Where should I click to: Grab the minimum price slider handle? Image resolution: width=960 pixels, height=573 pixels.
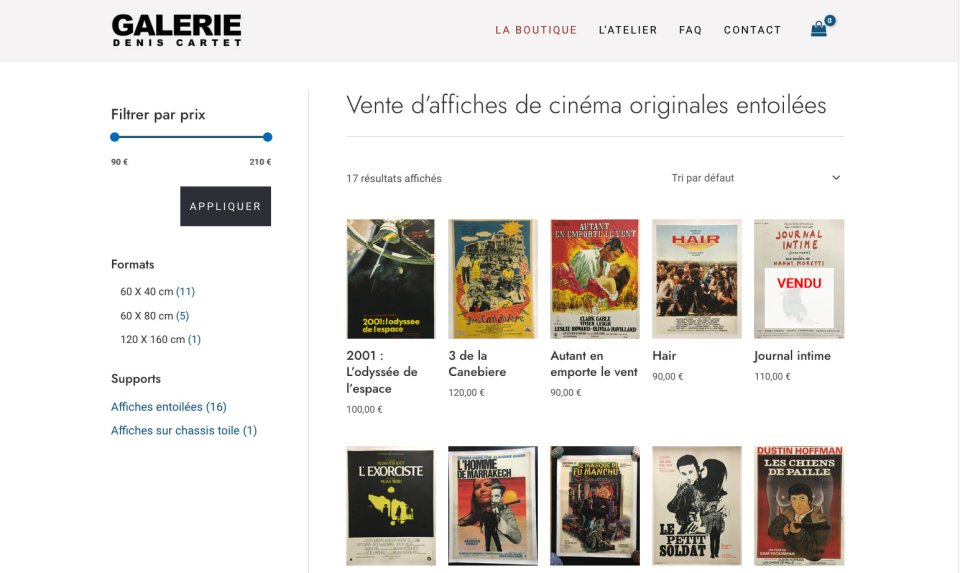point(114,137)
